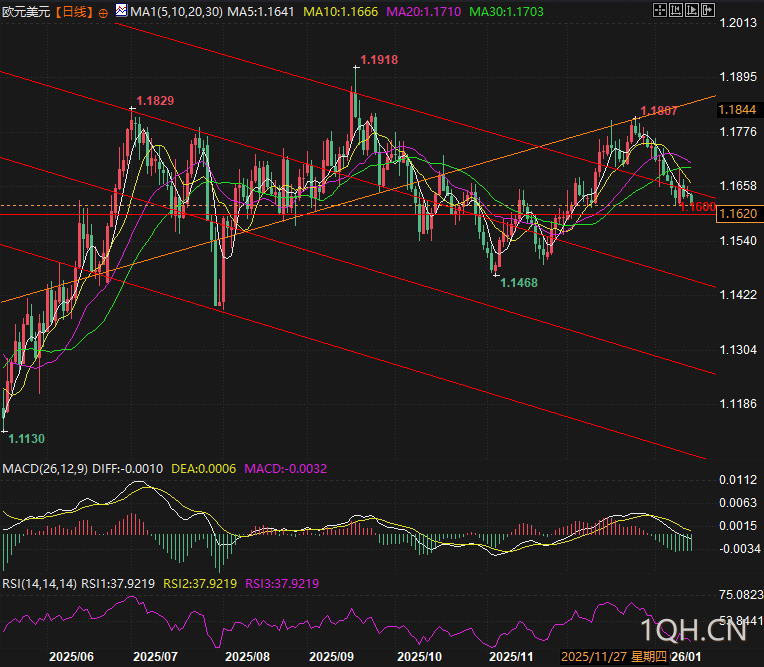Select the 日线 period label
Image resolution: width=764 pixels, height=667 pixels.
pos(73,12)
